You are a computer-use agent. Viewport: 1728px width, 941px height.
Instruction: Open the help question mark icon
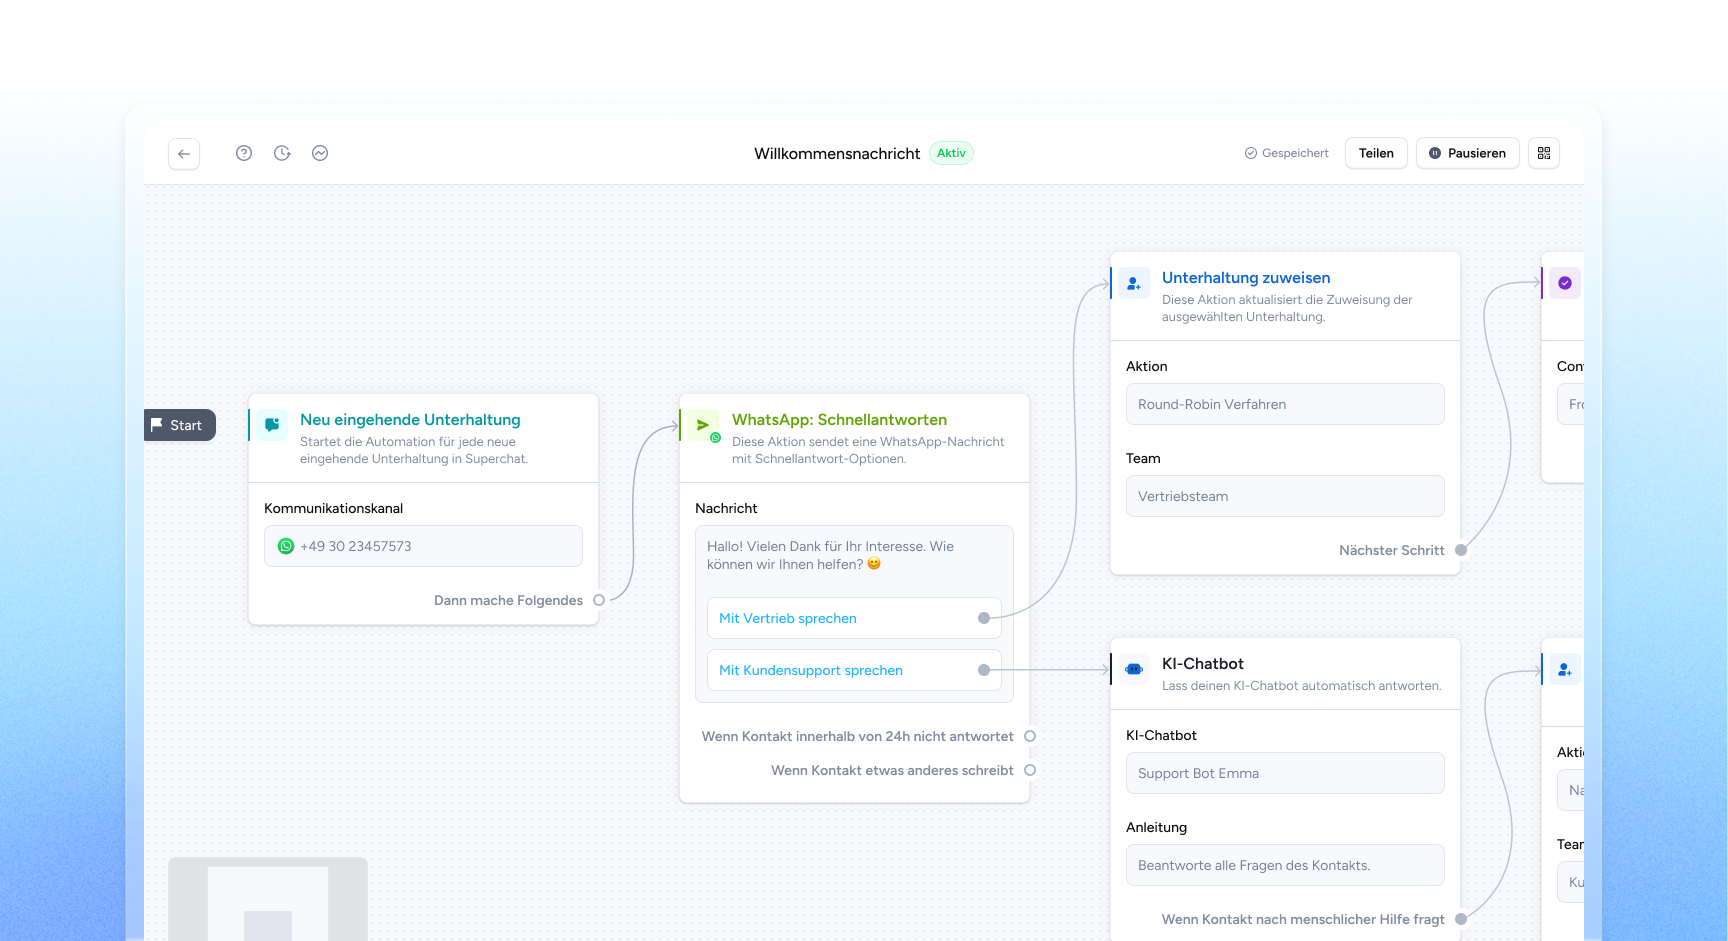pos(244,153)
